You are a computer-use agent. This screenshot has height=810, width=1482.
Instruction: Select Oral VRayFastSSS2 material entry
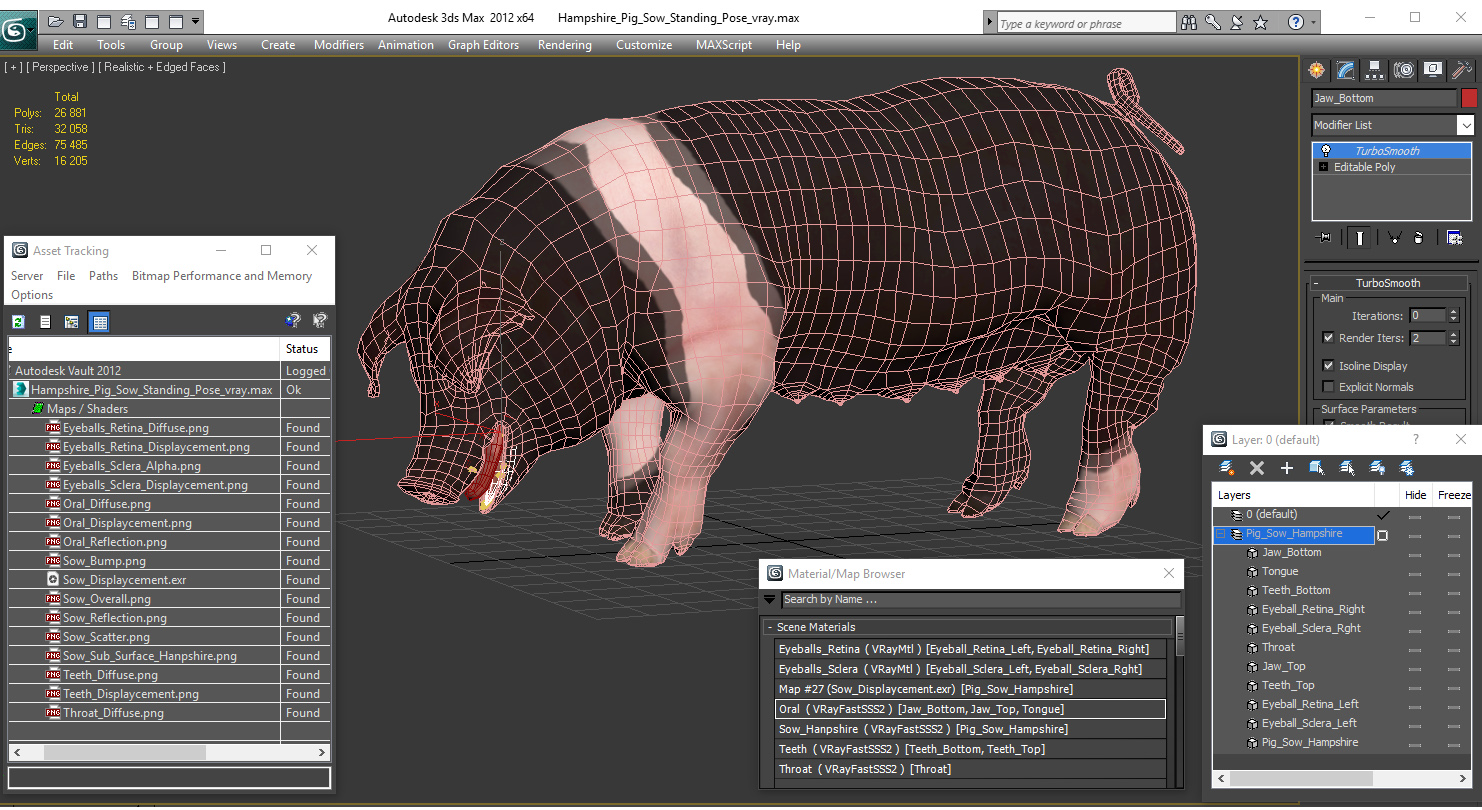pyautogui.click(x=970, y=709)
